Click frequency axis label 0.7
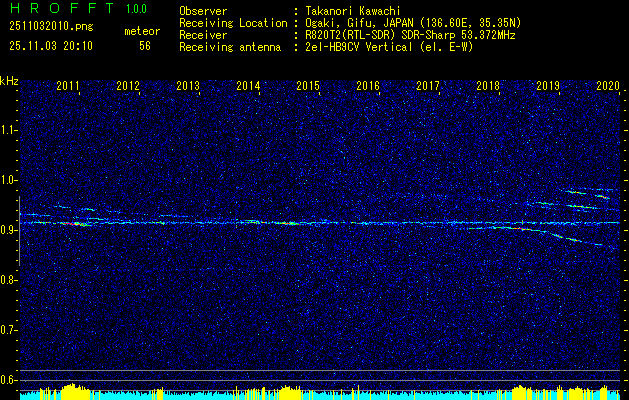Screen dimensions: 629x400 click(x=9, y=330)
